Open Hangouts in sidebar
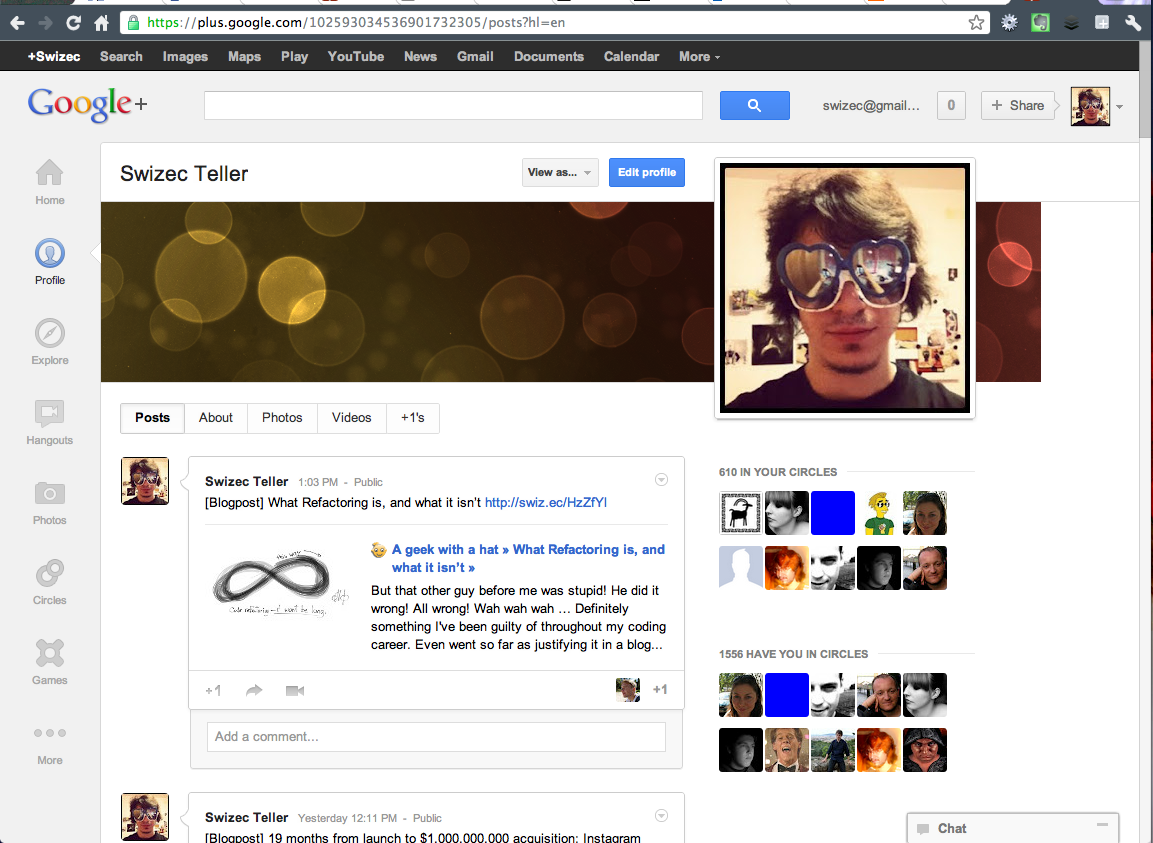This screenshot has width=1153, height=843. 50,423
